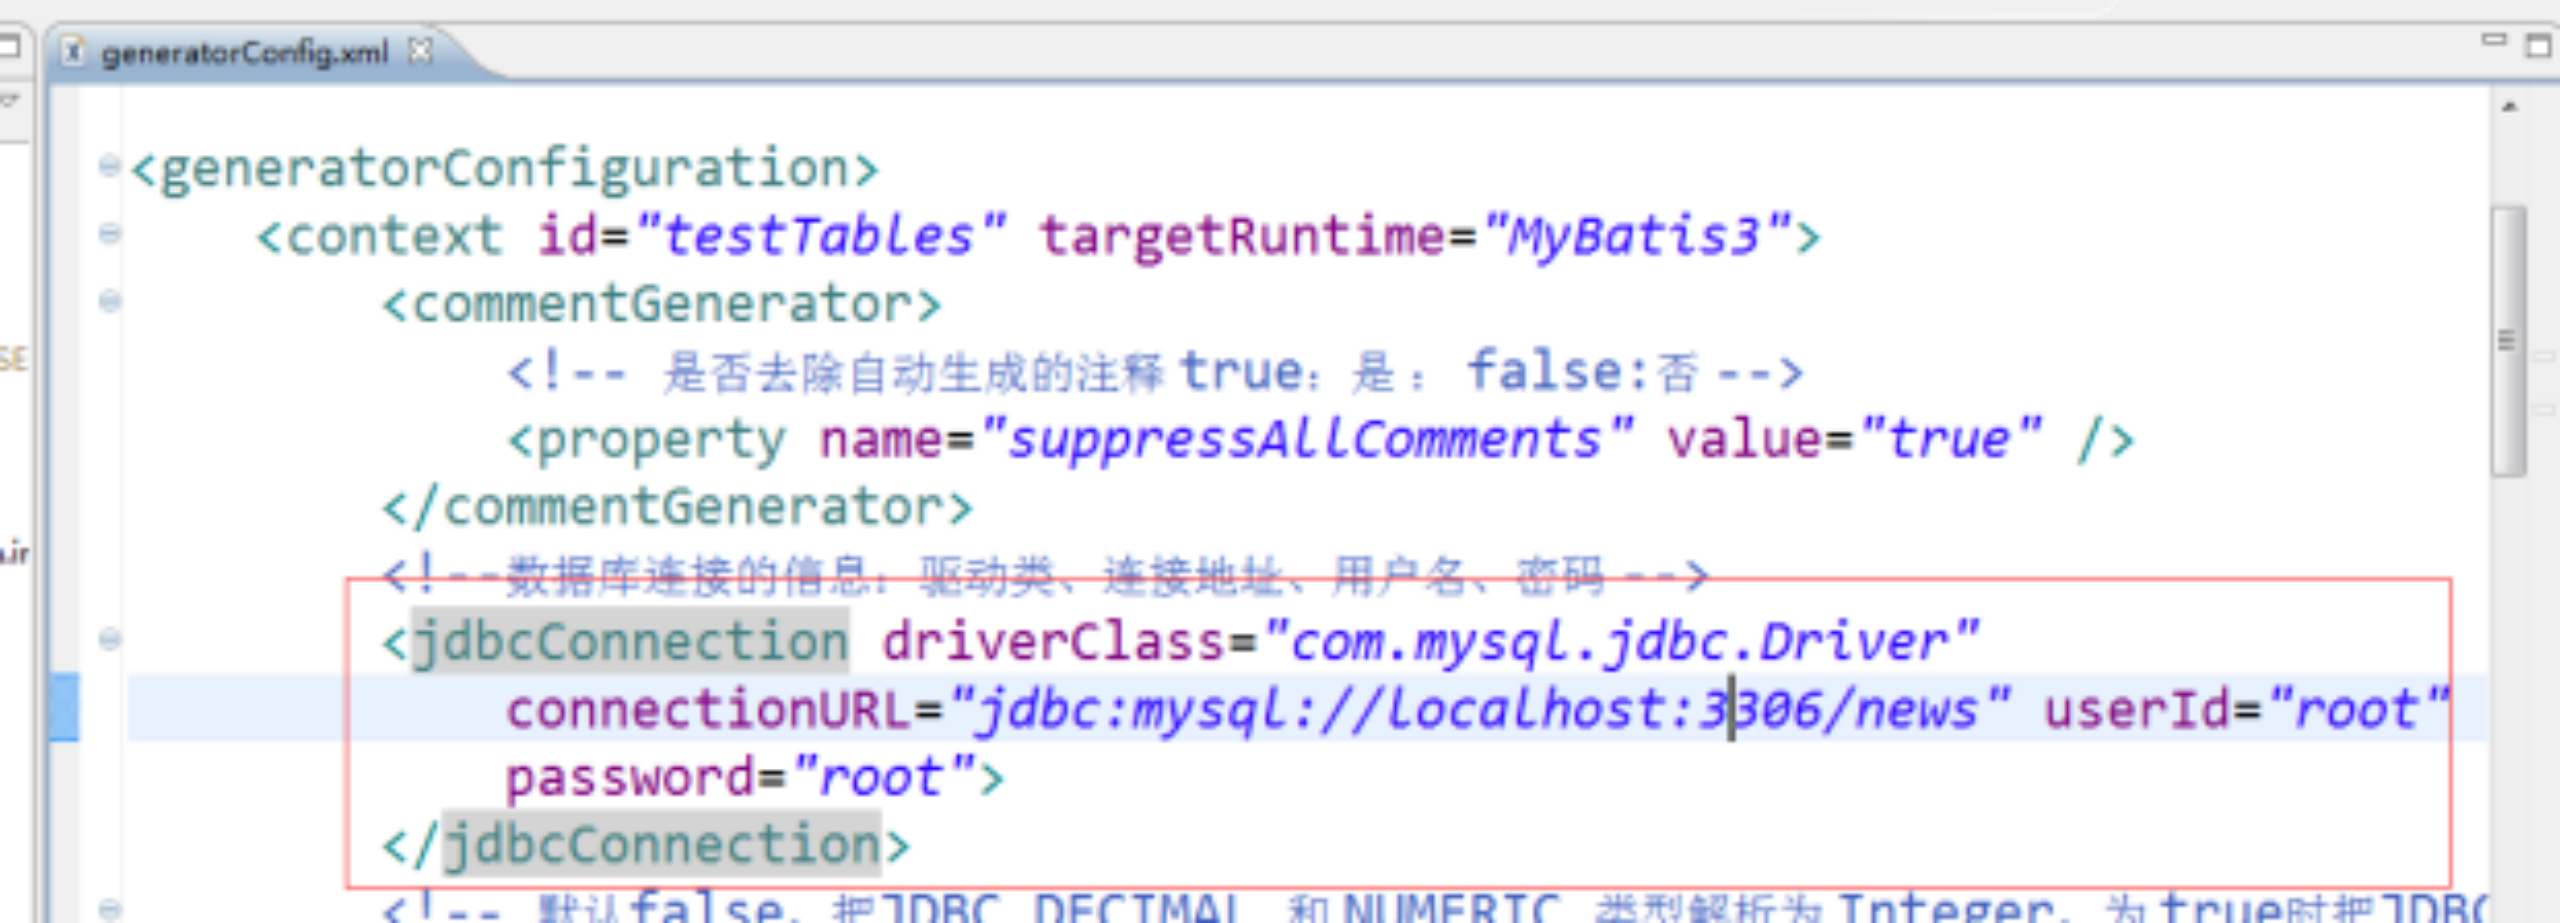Click the closing commentGenerator tag
The height and width of the screenshot is (923, 2560).
coord(678,507)
